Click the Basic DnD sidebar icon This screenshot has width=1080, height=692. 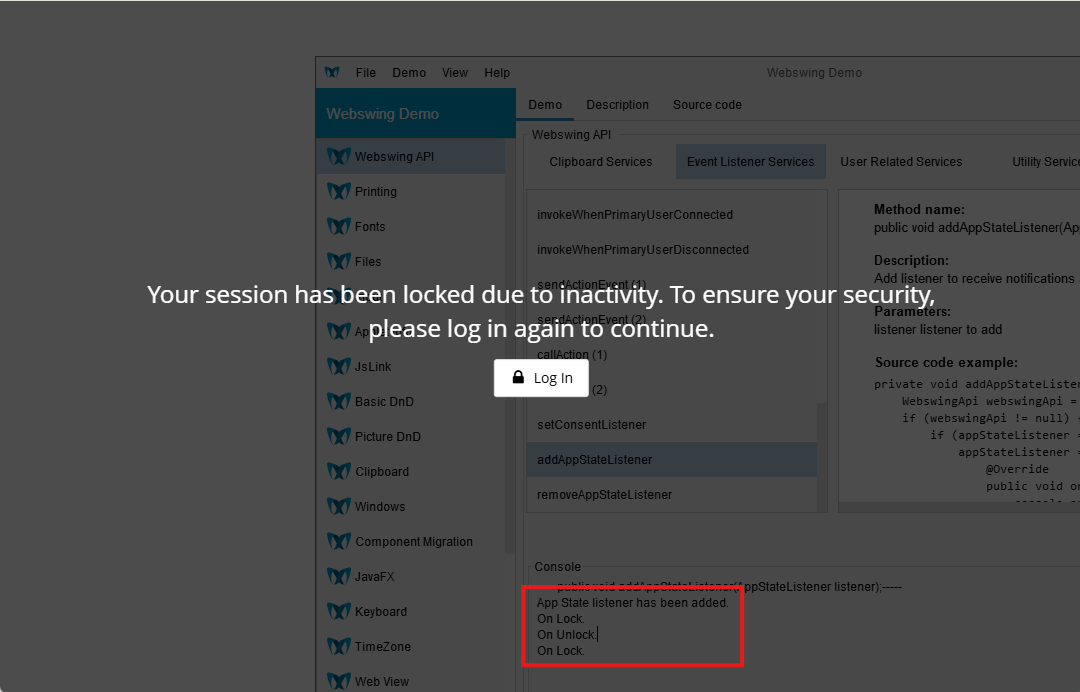coord(339,402)
